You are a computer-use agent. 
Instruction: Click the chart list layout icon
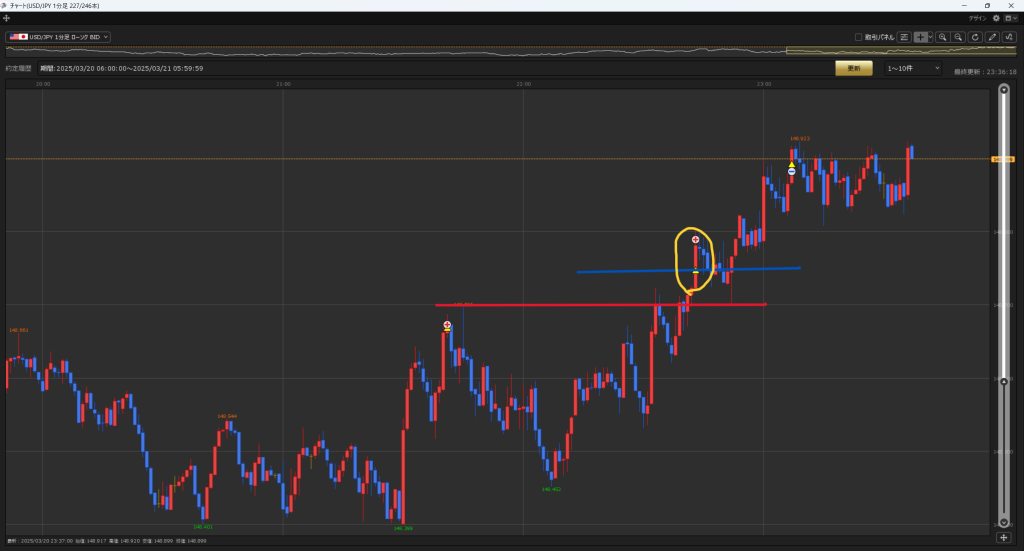pos(904,37)
